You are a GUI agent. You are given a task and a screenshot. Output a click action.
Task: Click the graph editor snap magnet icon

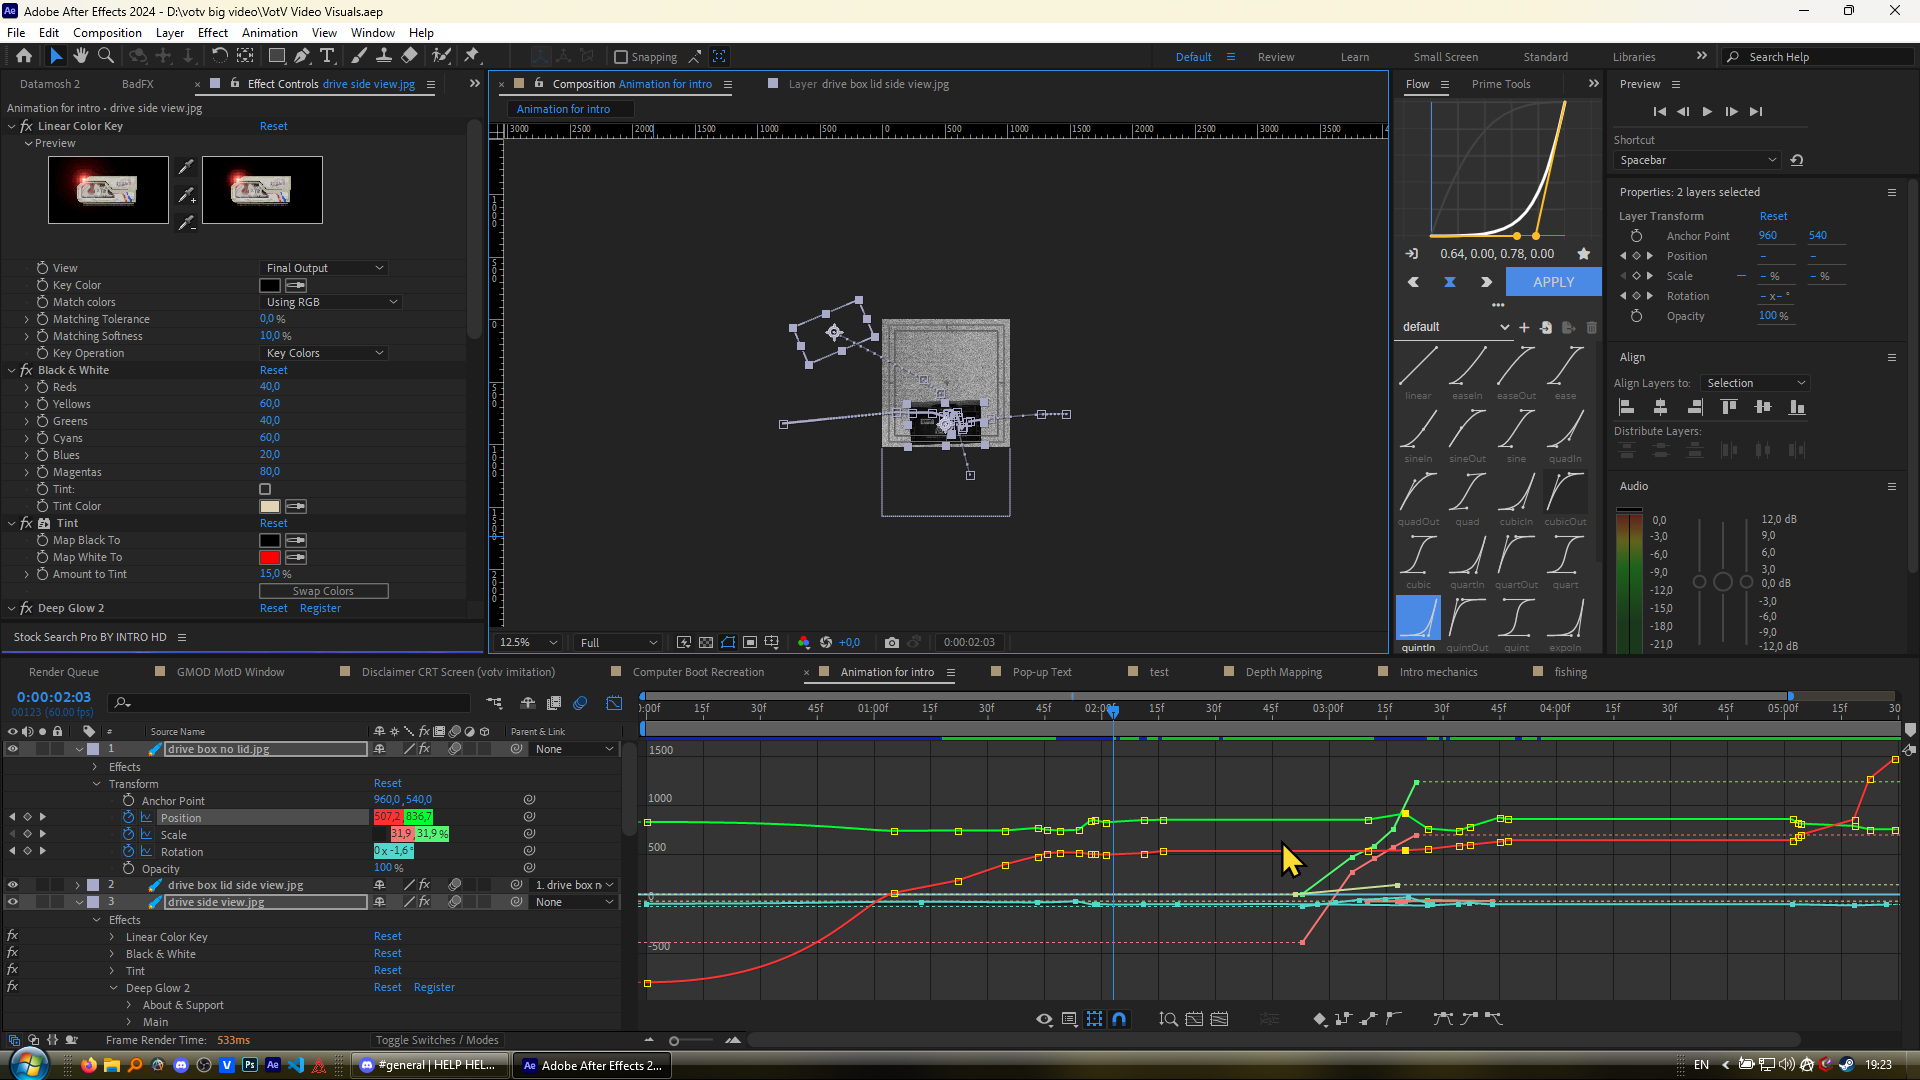point(1119,1019)
